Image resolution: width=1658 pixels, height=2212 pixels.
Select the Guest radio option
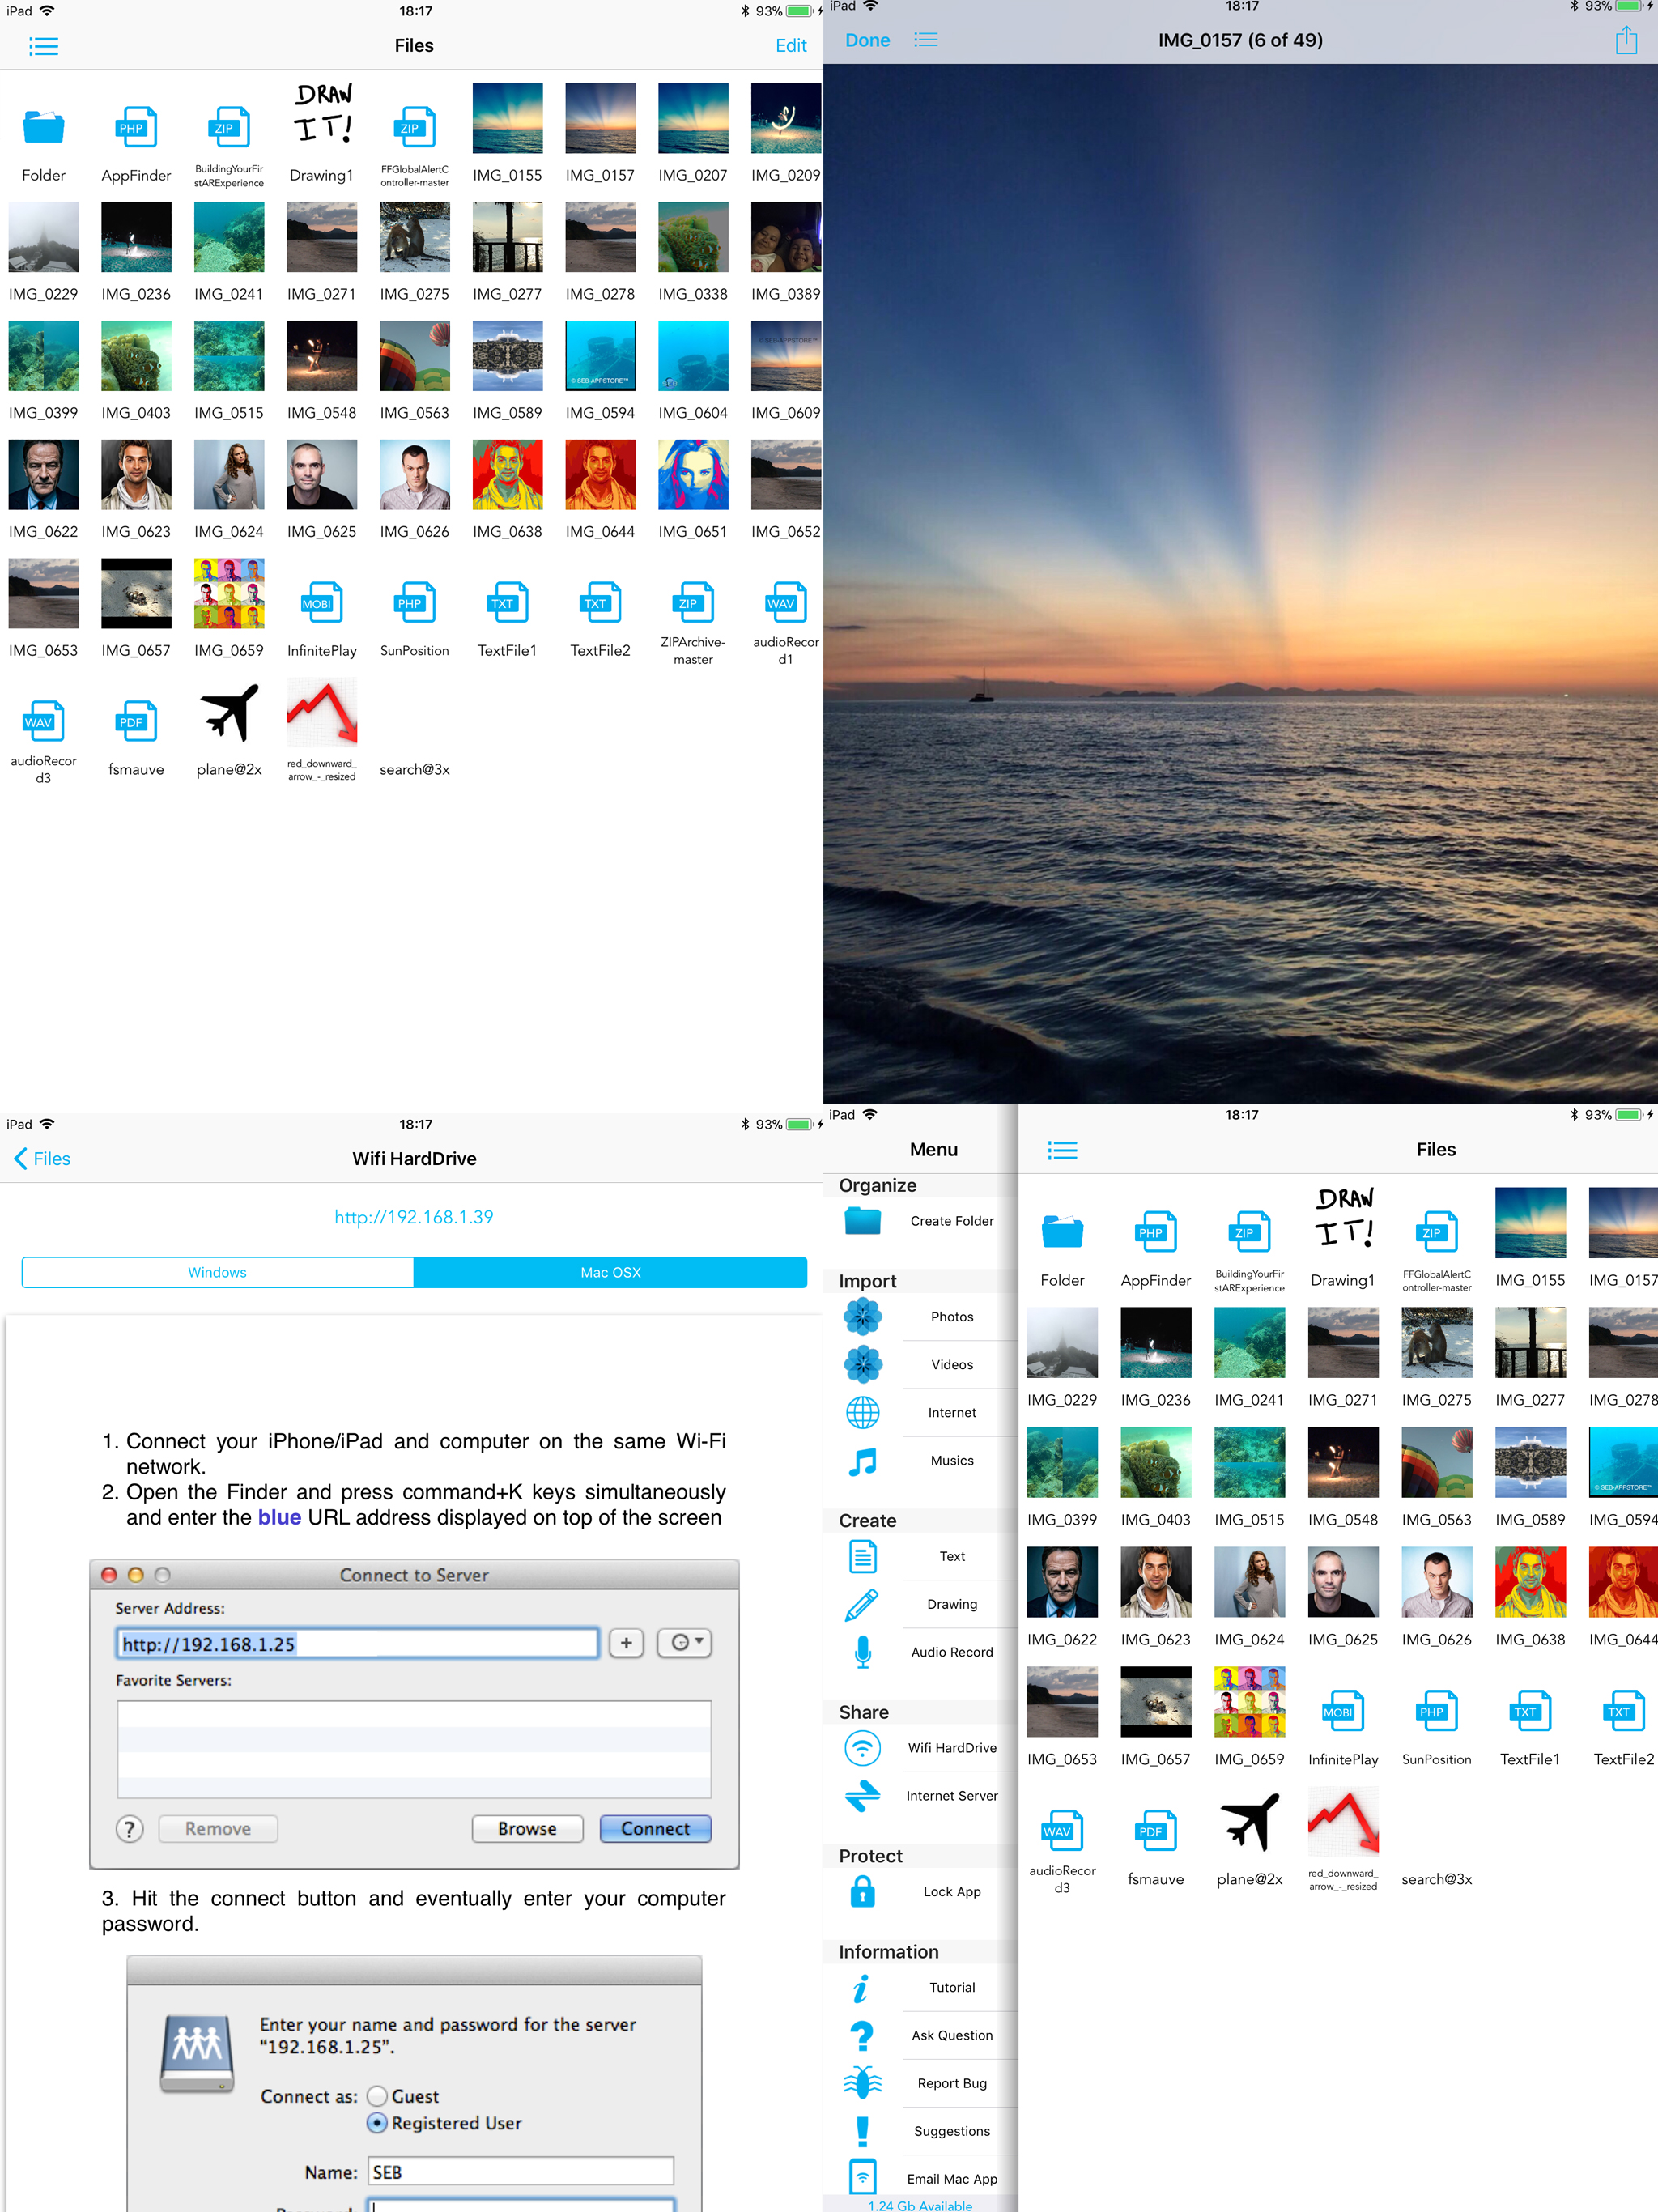[x=377, y=2096]
